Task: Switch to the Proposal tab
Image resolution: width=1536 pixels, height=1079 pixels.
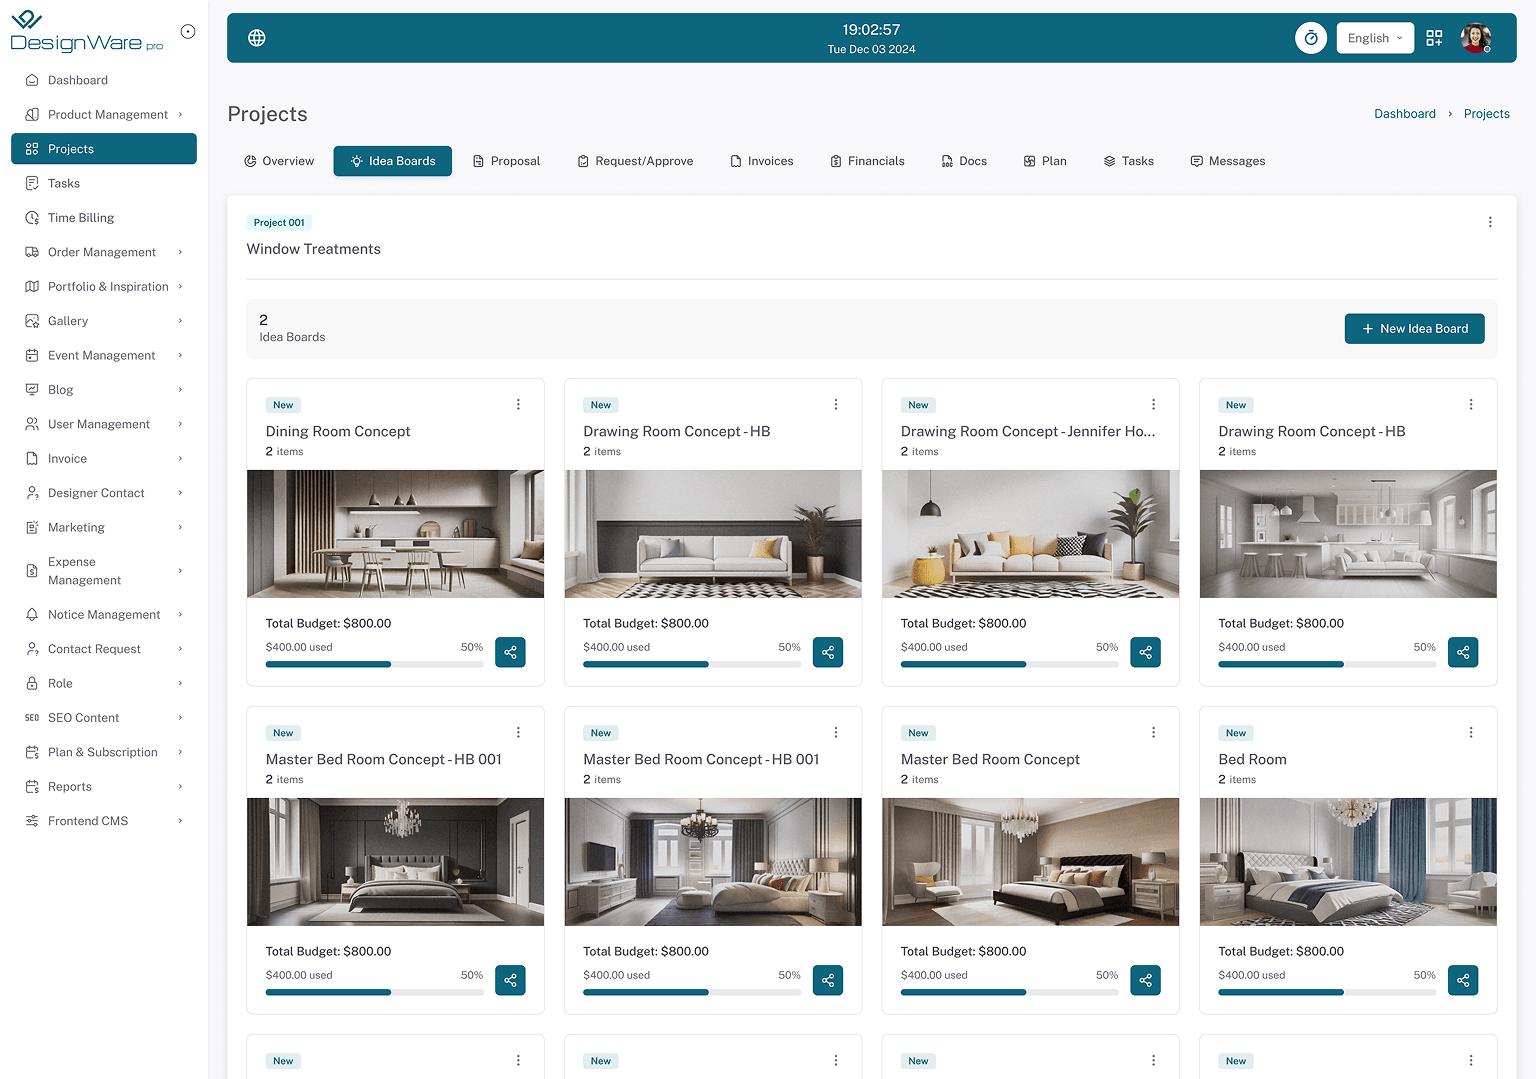Action: coord(506,161)
